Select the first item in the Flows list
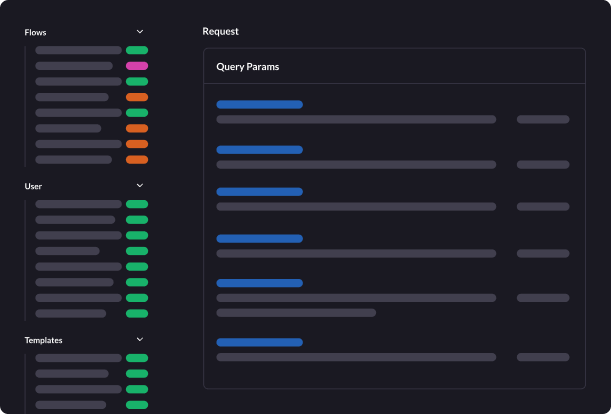 click(78, 50)
